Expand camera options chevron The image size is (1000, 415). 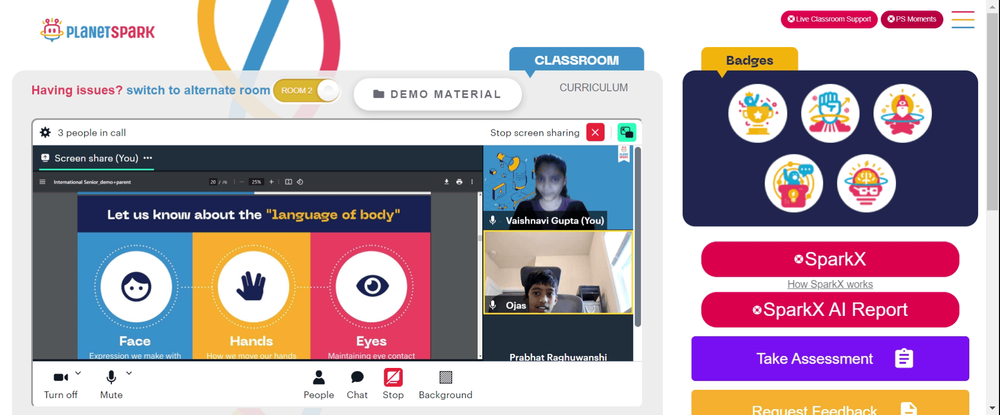pos(78,373)
